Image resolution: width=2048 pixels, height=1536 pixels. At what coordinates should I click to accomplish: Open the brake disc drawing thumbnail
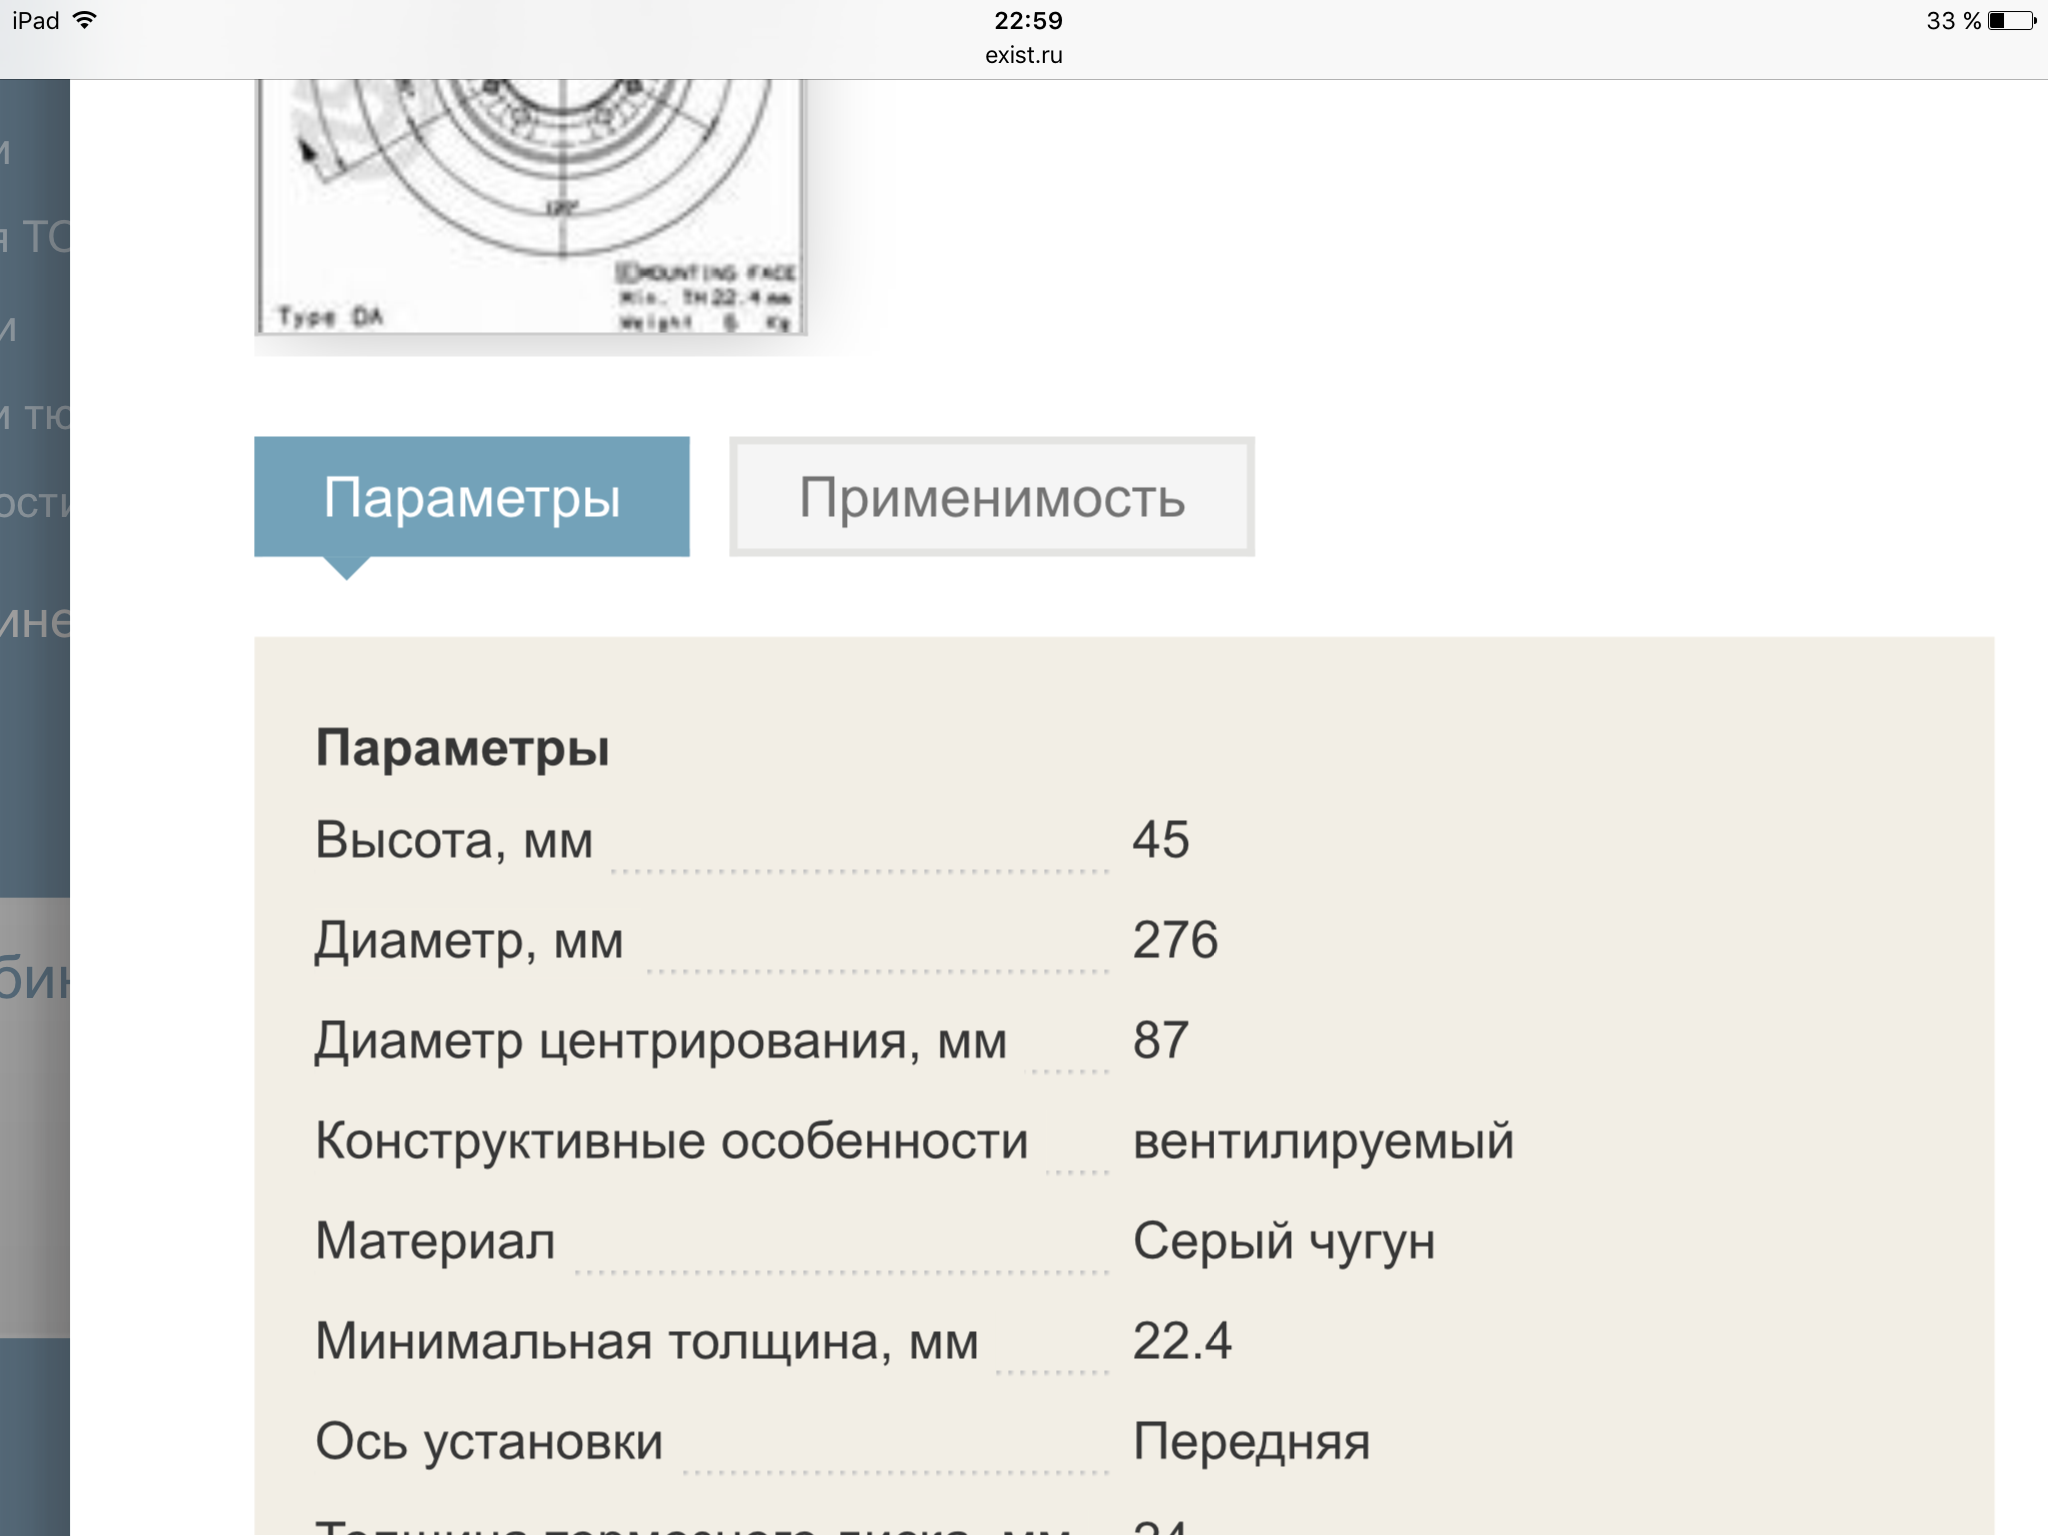(x=530, y=205)
